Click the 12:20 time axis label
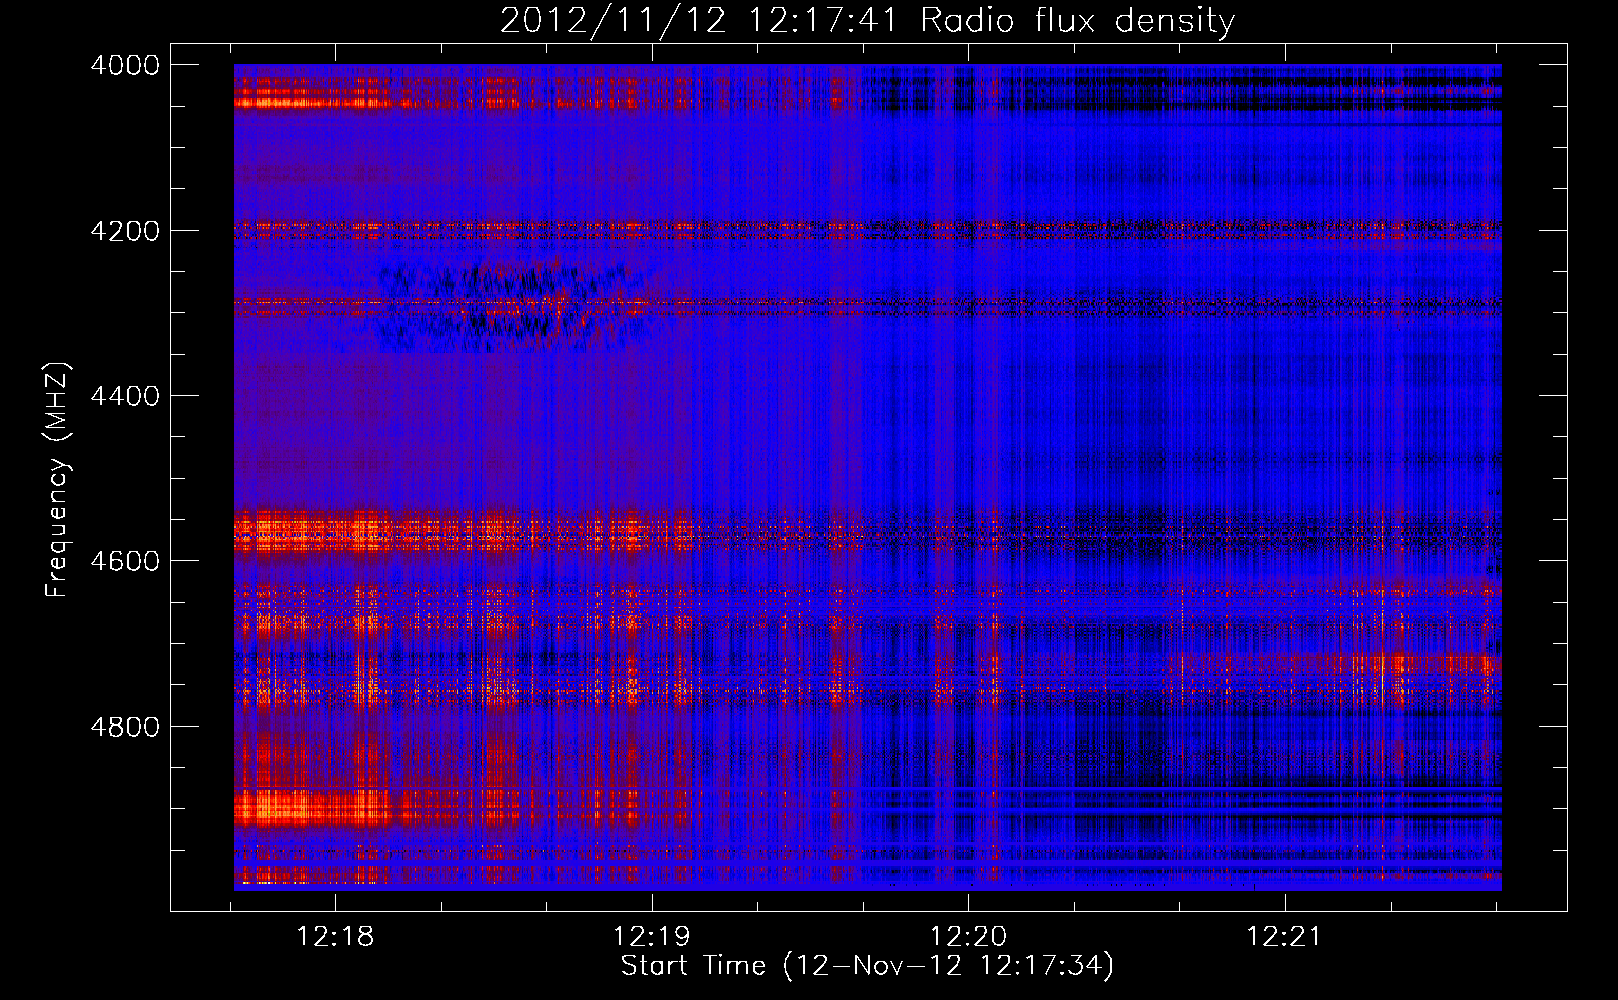Screen dimensions: 1618x1000 click(x=968, y=937)
